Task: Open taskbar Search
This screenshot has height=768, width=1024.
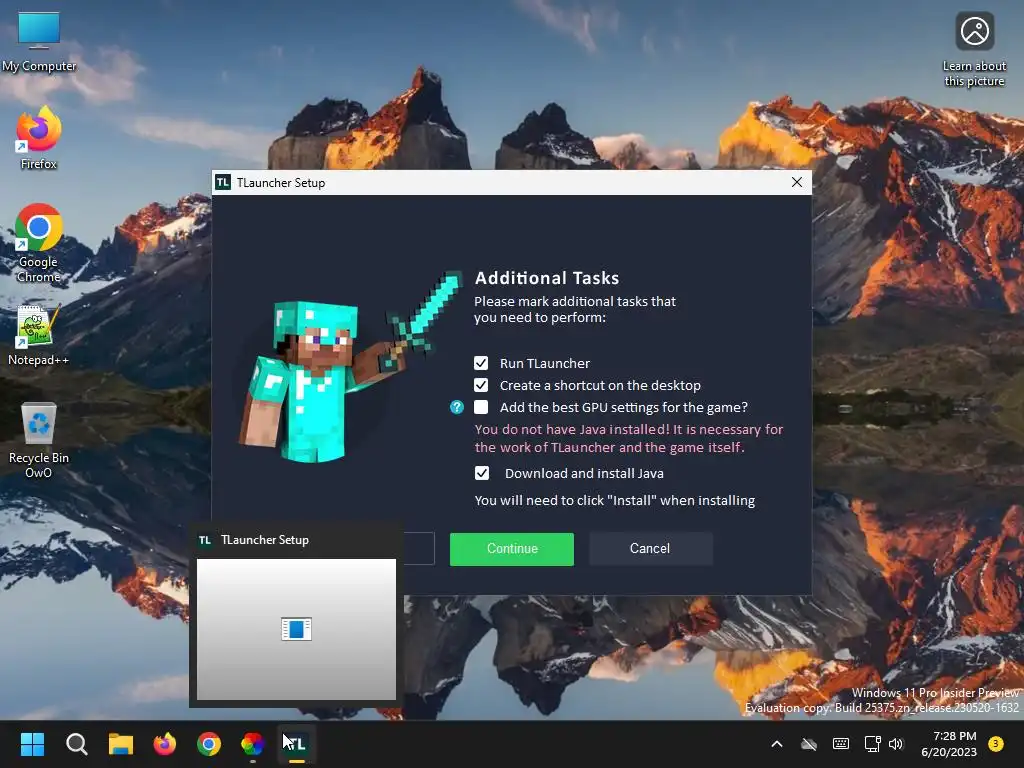Action: [x=76, y=744]
